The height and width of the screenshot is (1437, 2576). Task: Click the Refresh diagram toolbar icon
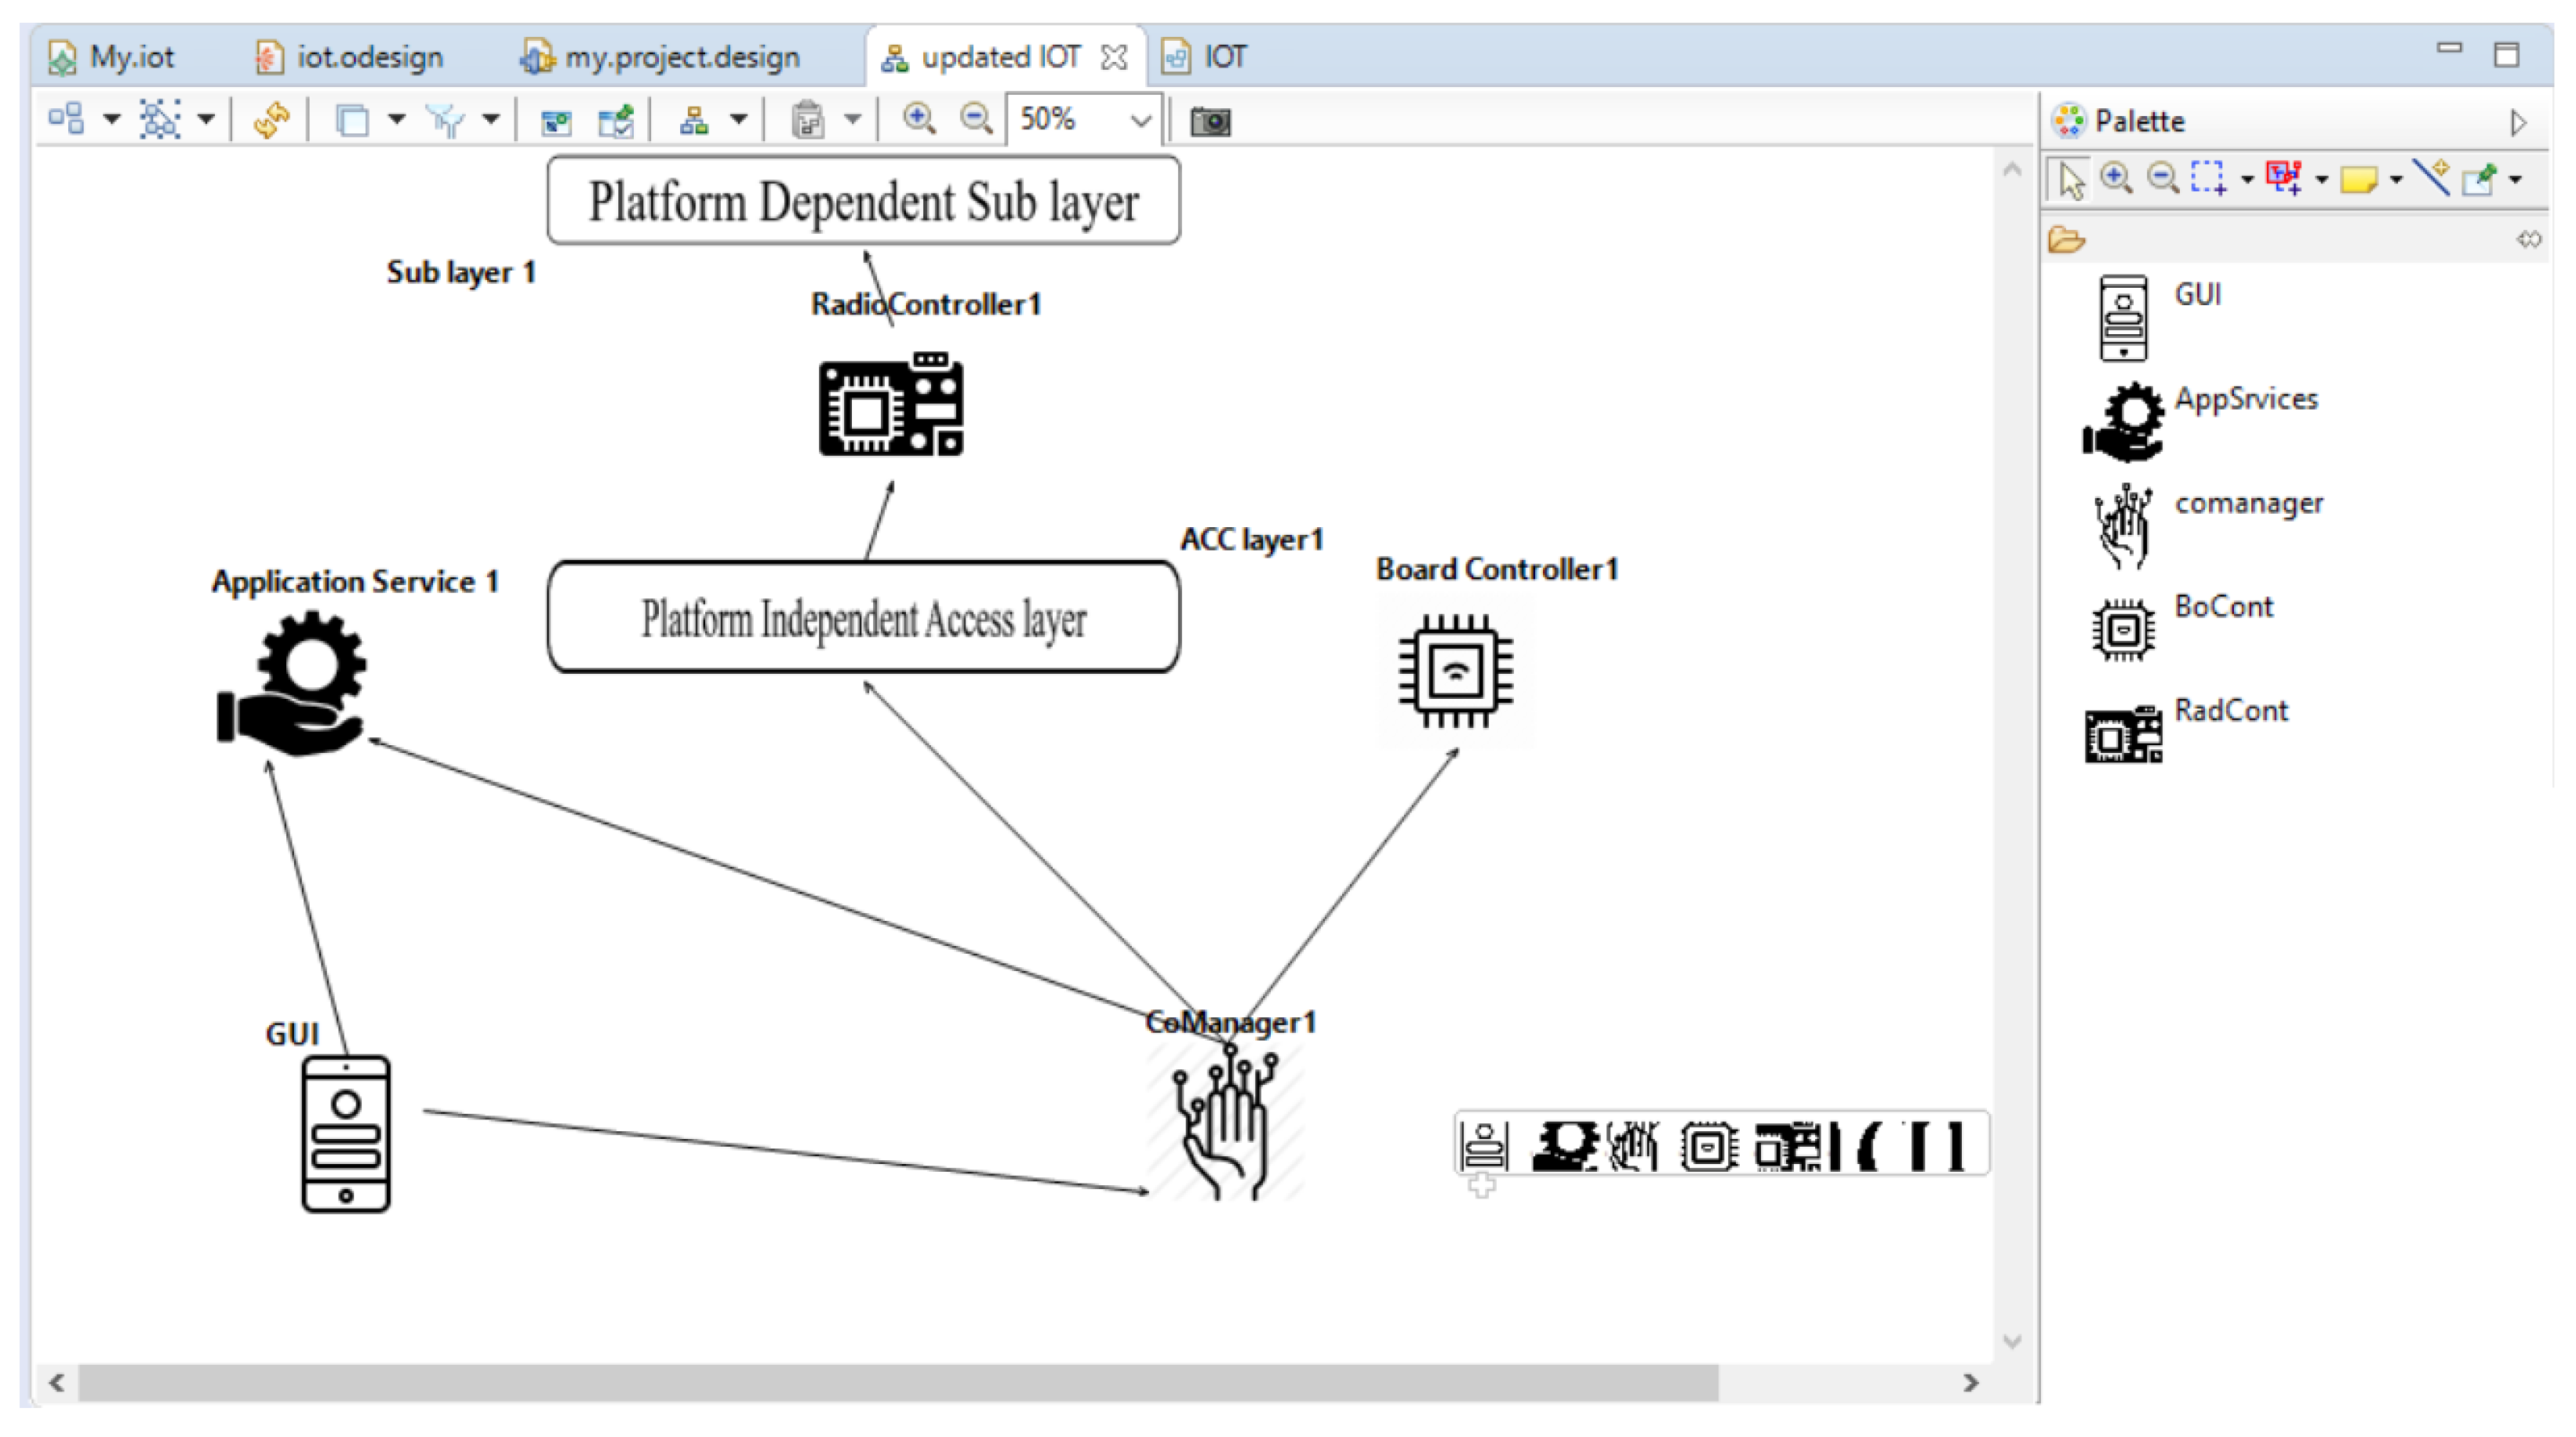pyautogui.click(x=271, y=120)
